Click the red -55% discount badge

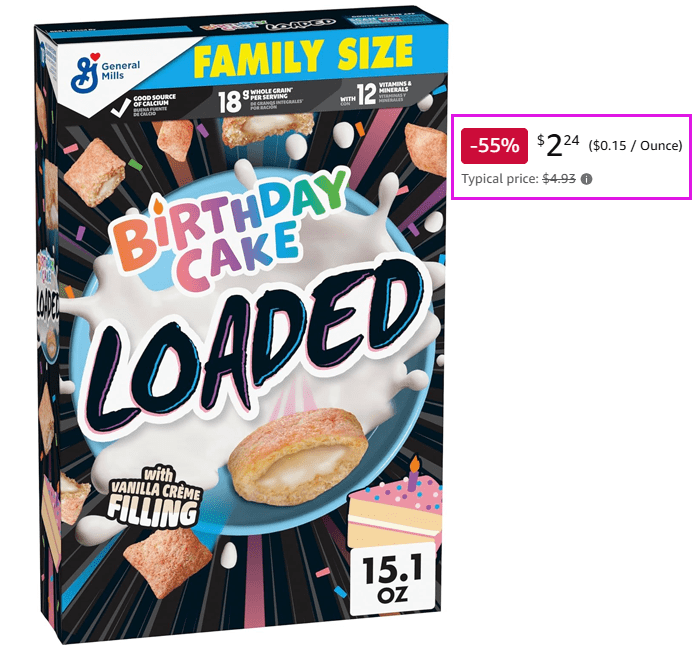494,146
